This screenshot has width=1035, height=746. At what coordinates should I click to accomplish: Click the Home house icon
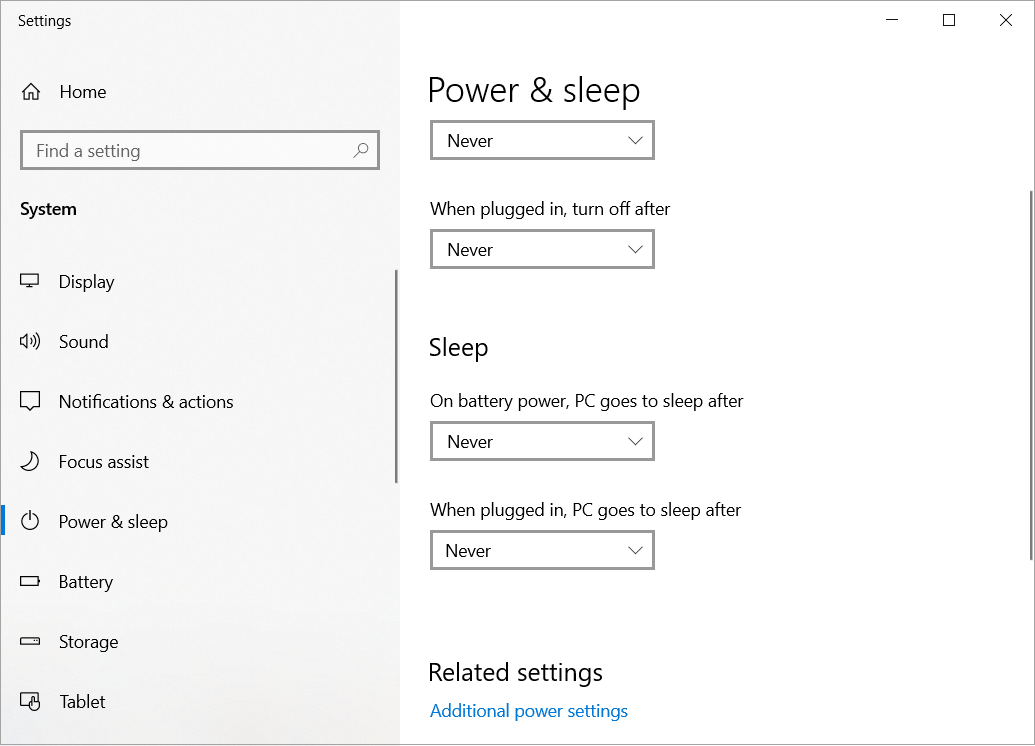tap(31, 92)
